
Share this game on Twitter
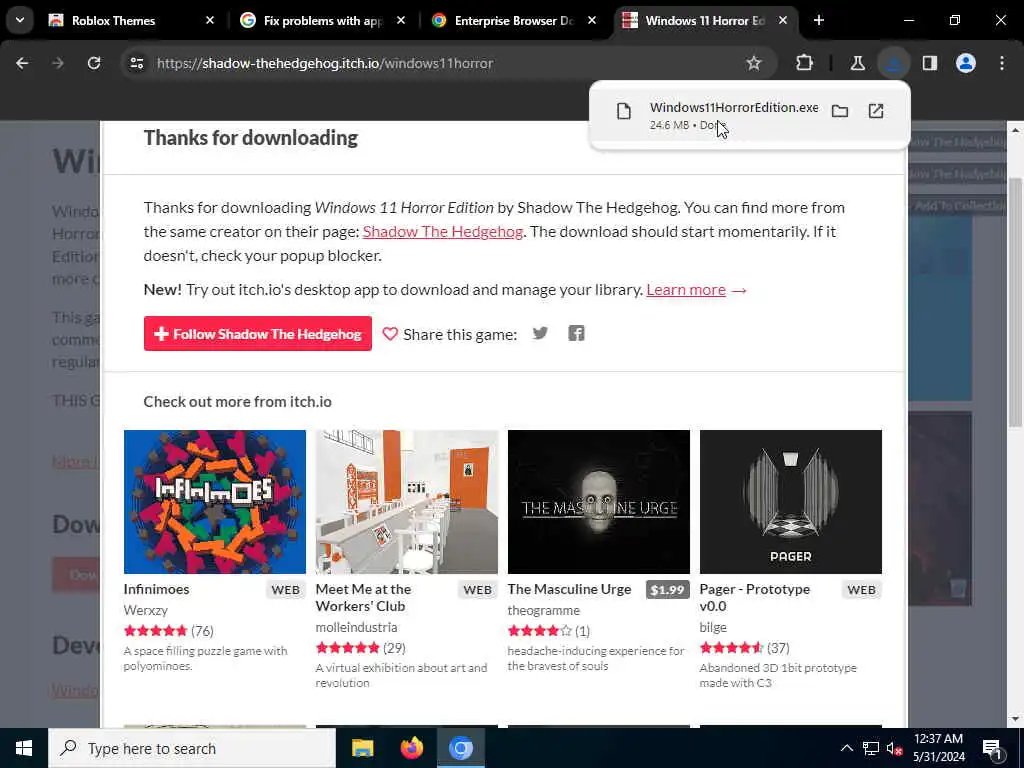(540, 334)
